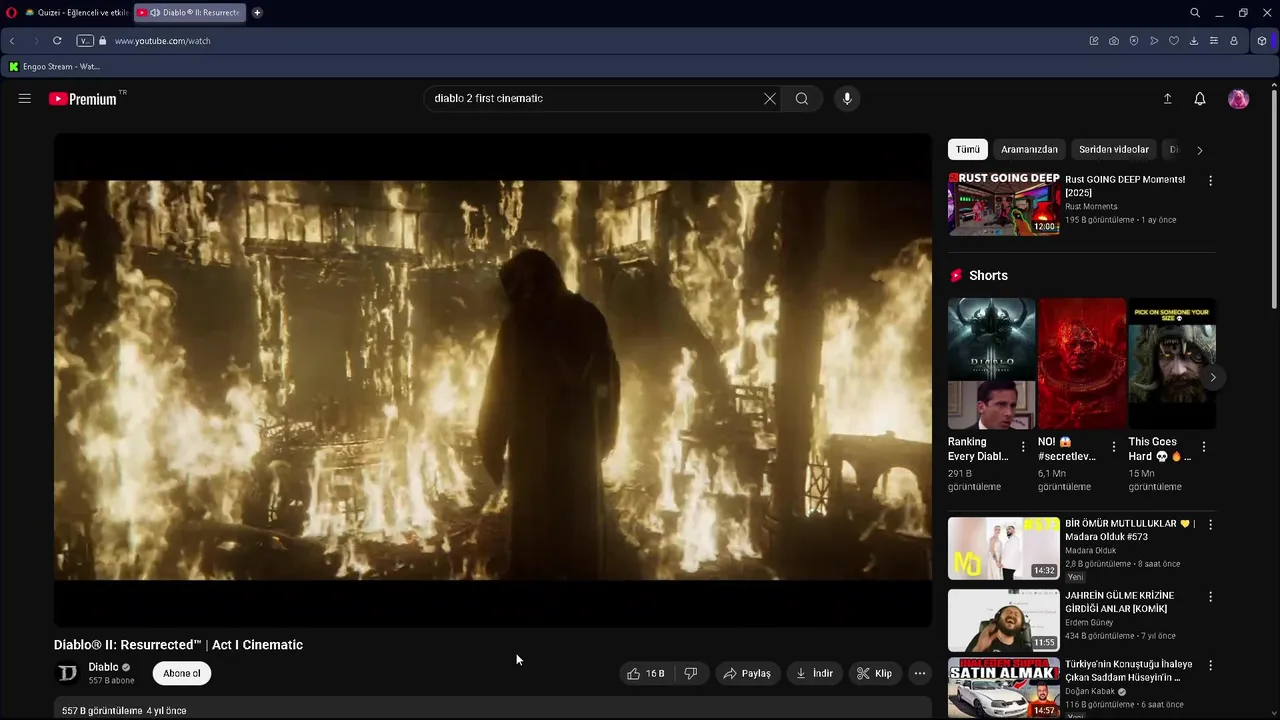Viewport: 1280px width, 720px height.
Task: Switch to the Quizei browser tab
Action: click(x=76, y=13)
